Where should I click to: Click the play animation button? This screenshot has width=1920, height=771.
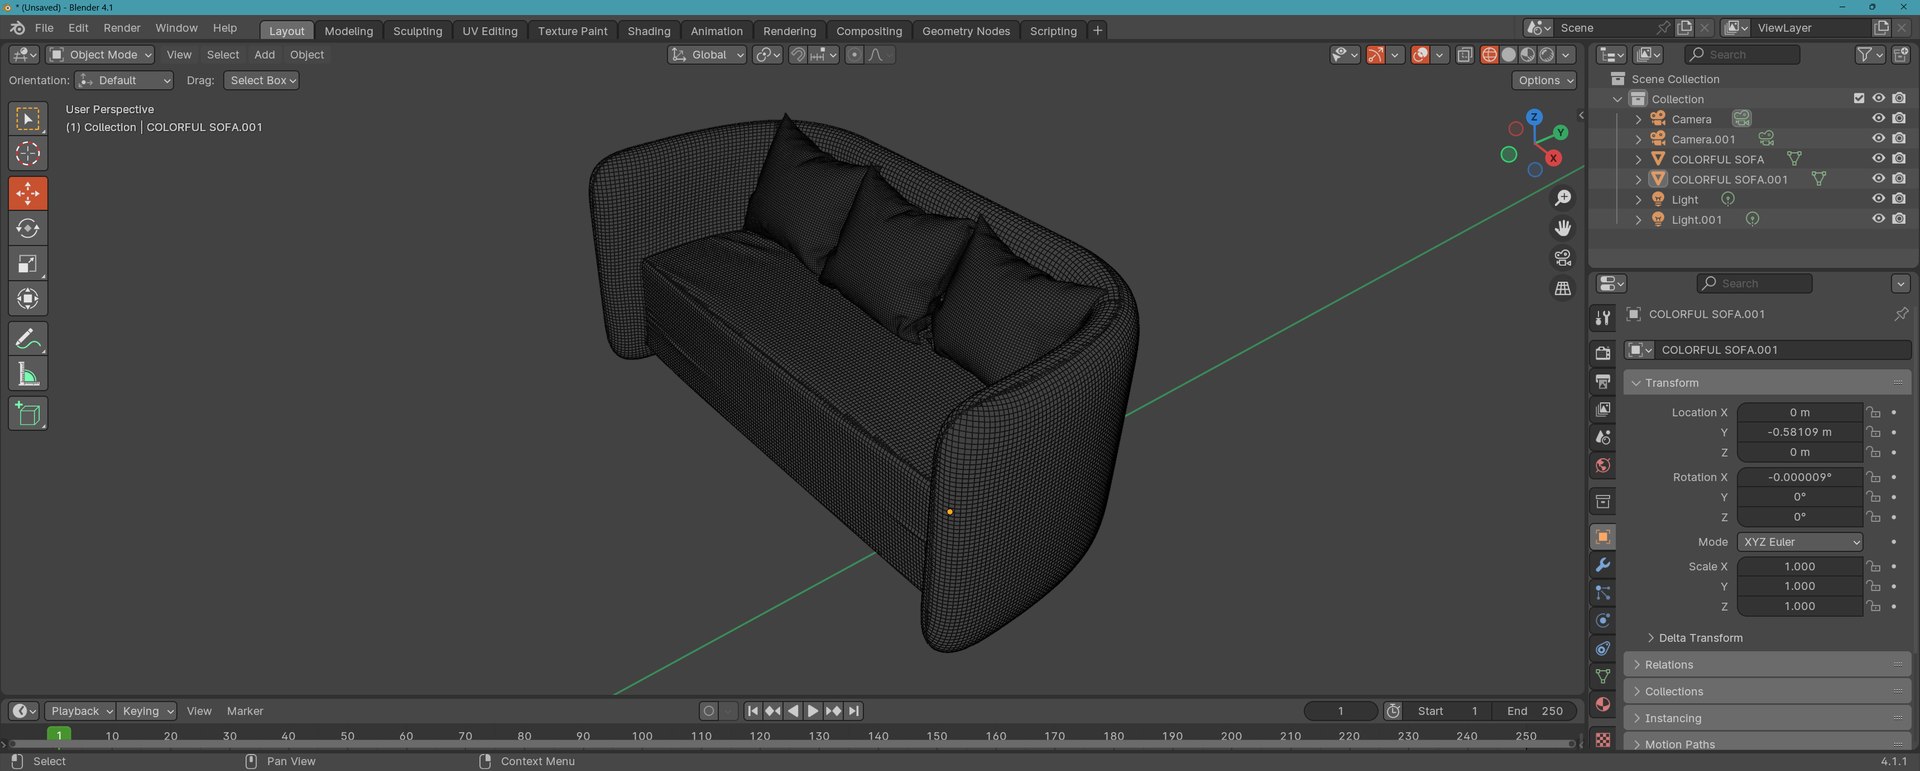[x=813, y=711]
